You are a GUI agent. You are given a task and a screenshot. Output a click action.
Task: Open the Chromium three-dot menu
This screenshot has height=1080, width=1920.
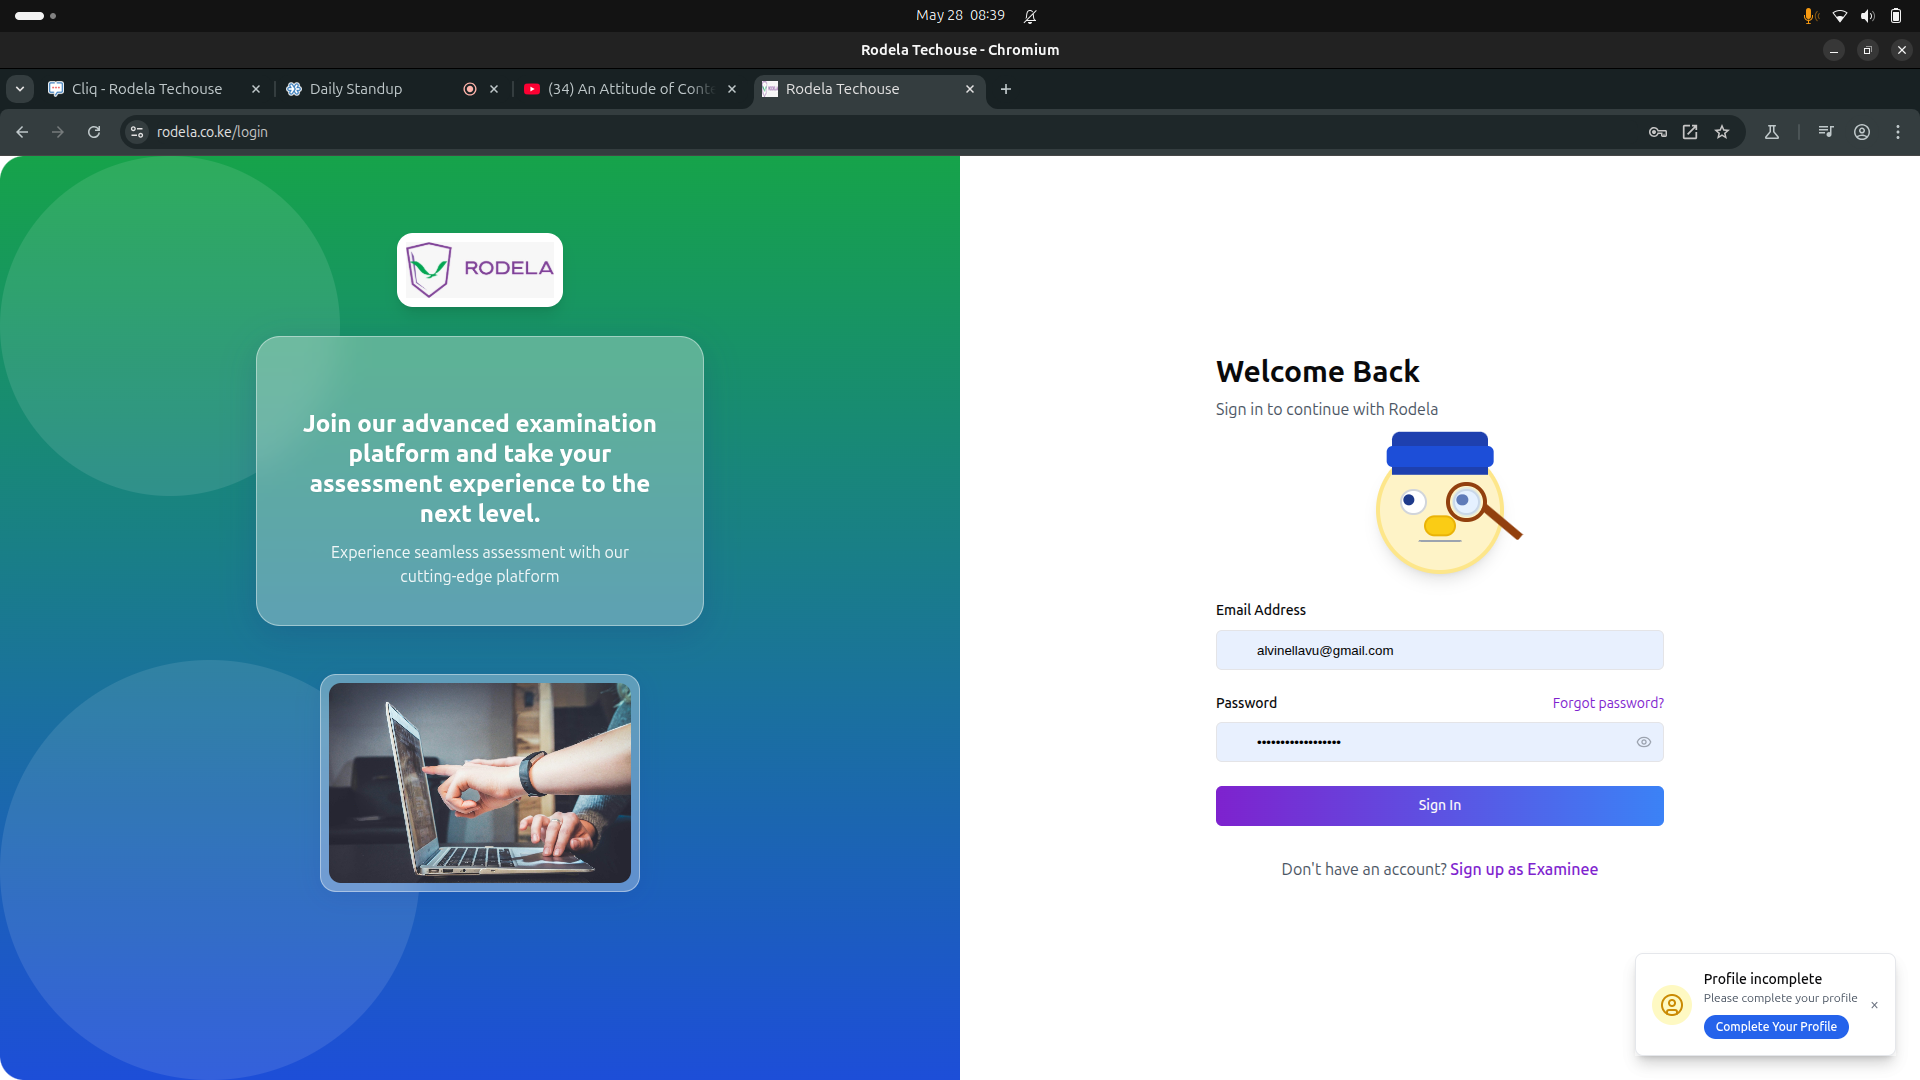tap(1898, 132)
